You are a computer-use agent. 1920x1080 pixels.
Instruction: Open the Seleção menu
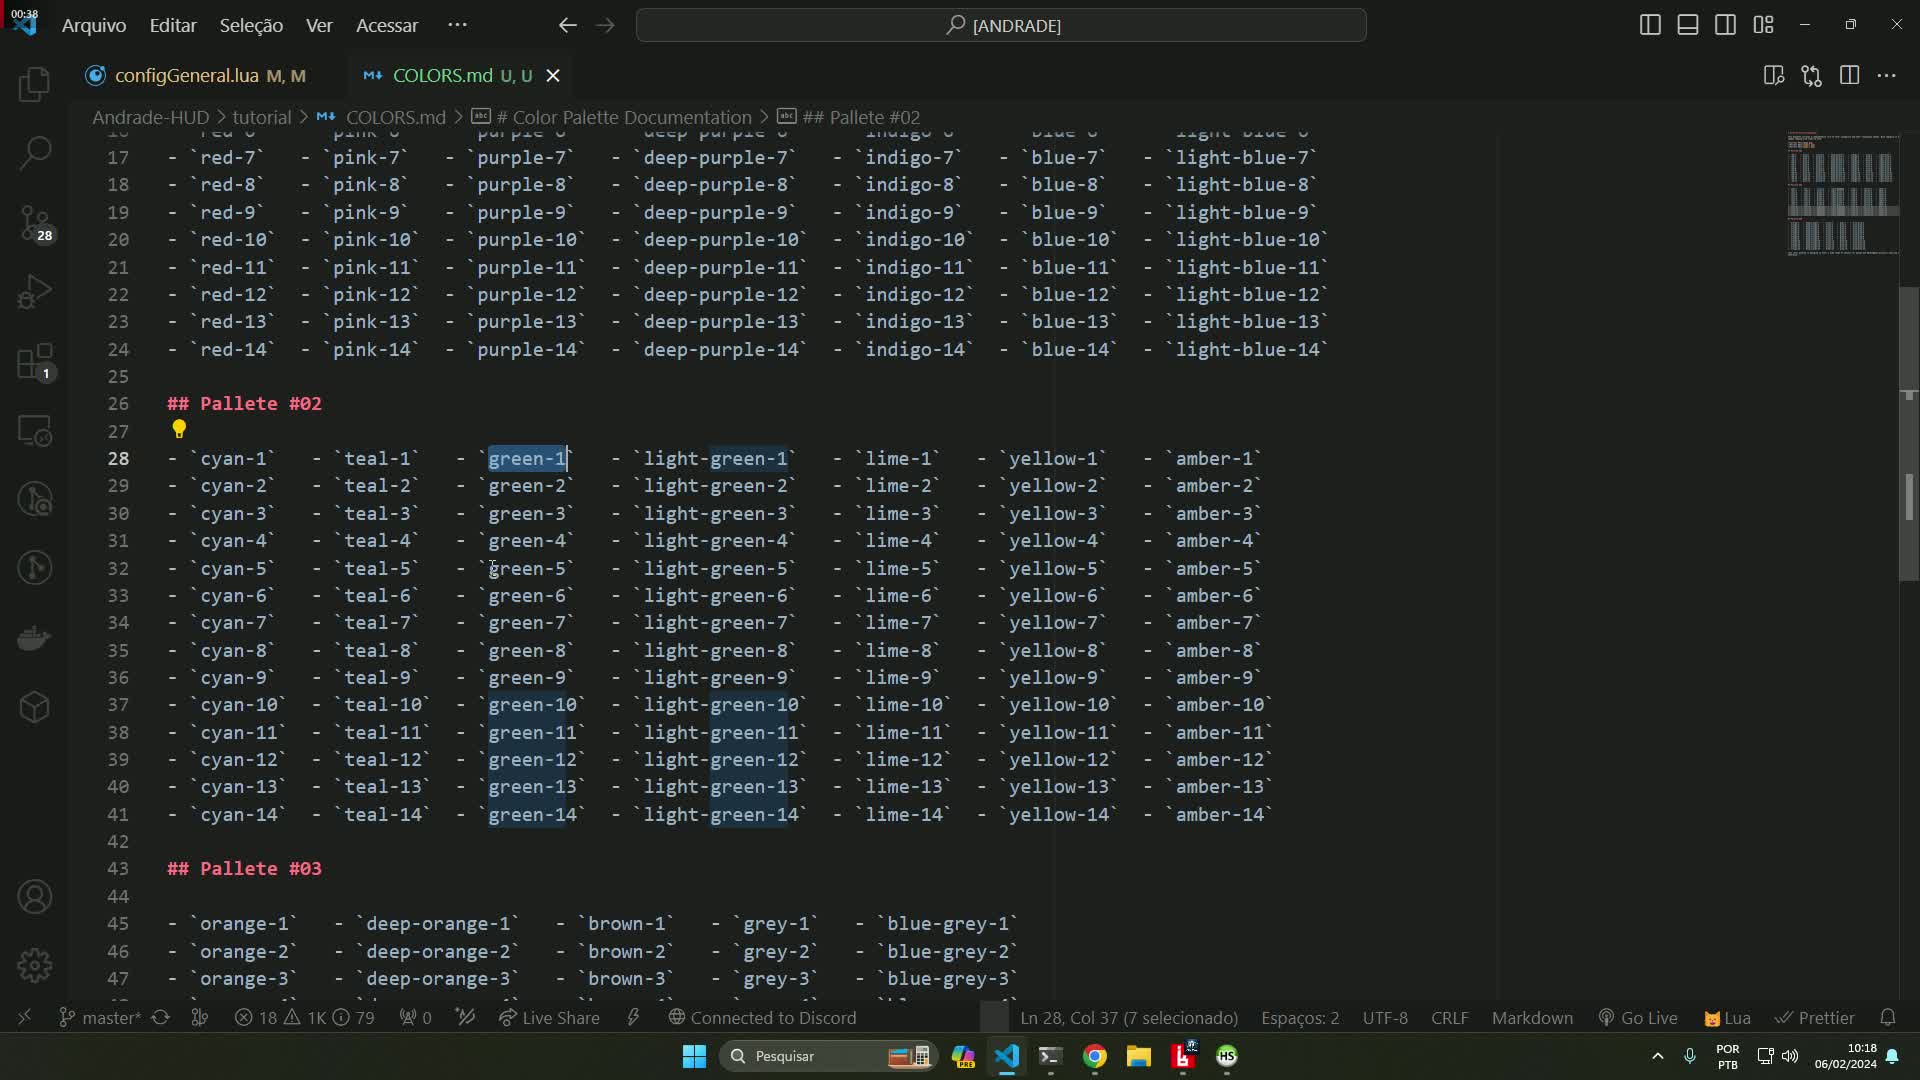pyautogui.click(x=251, y=25)
